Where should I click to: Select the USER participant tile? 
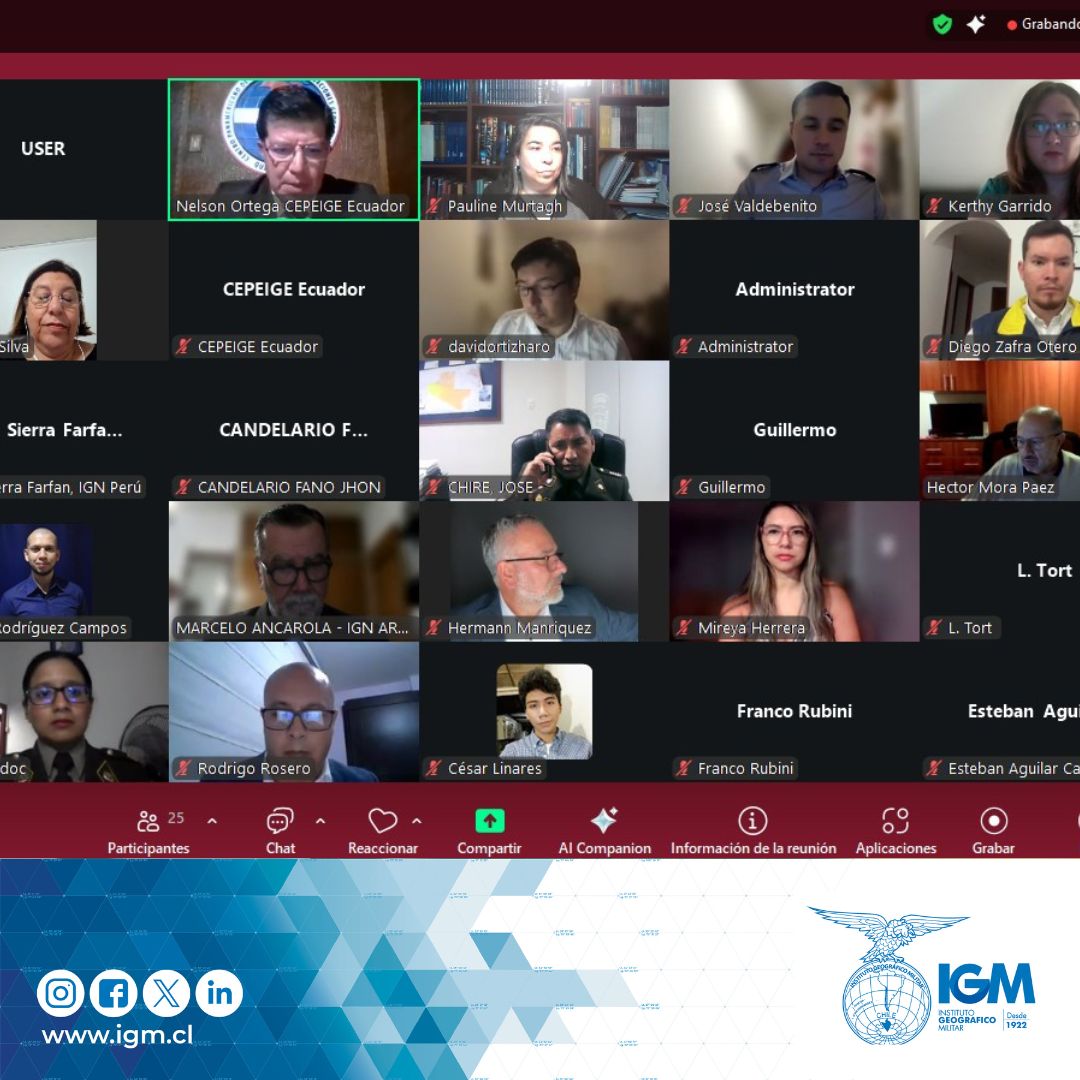(83, 149)
